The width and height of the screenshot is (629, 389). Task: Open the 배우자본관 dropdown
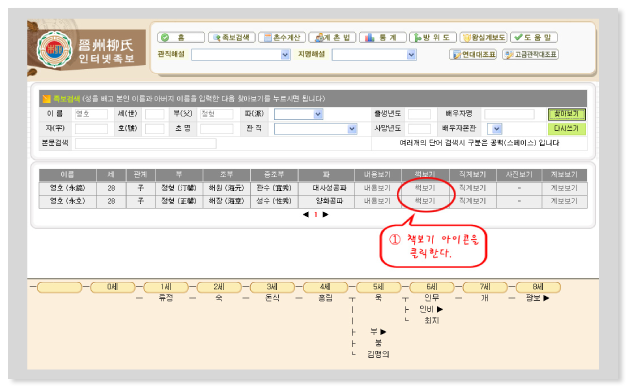click(x=497, y=129)
